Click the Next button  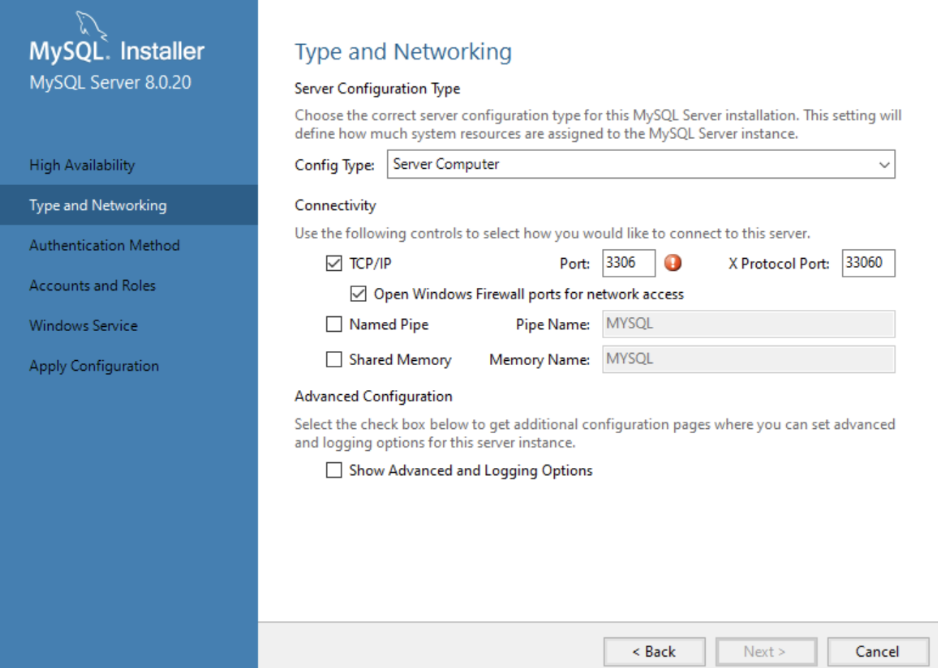point(766,651)
